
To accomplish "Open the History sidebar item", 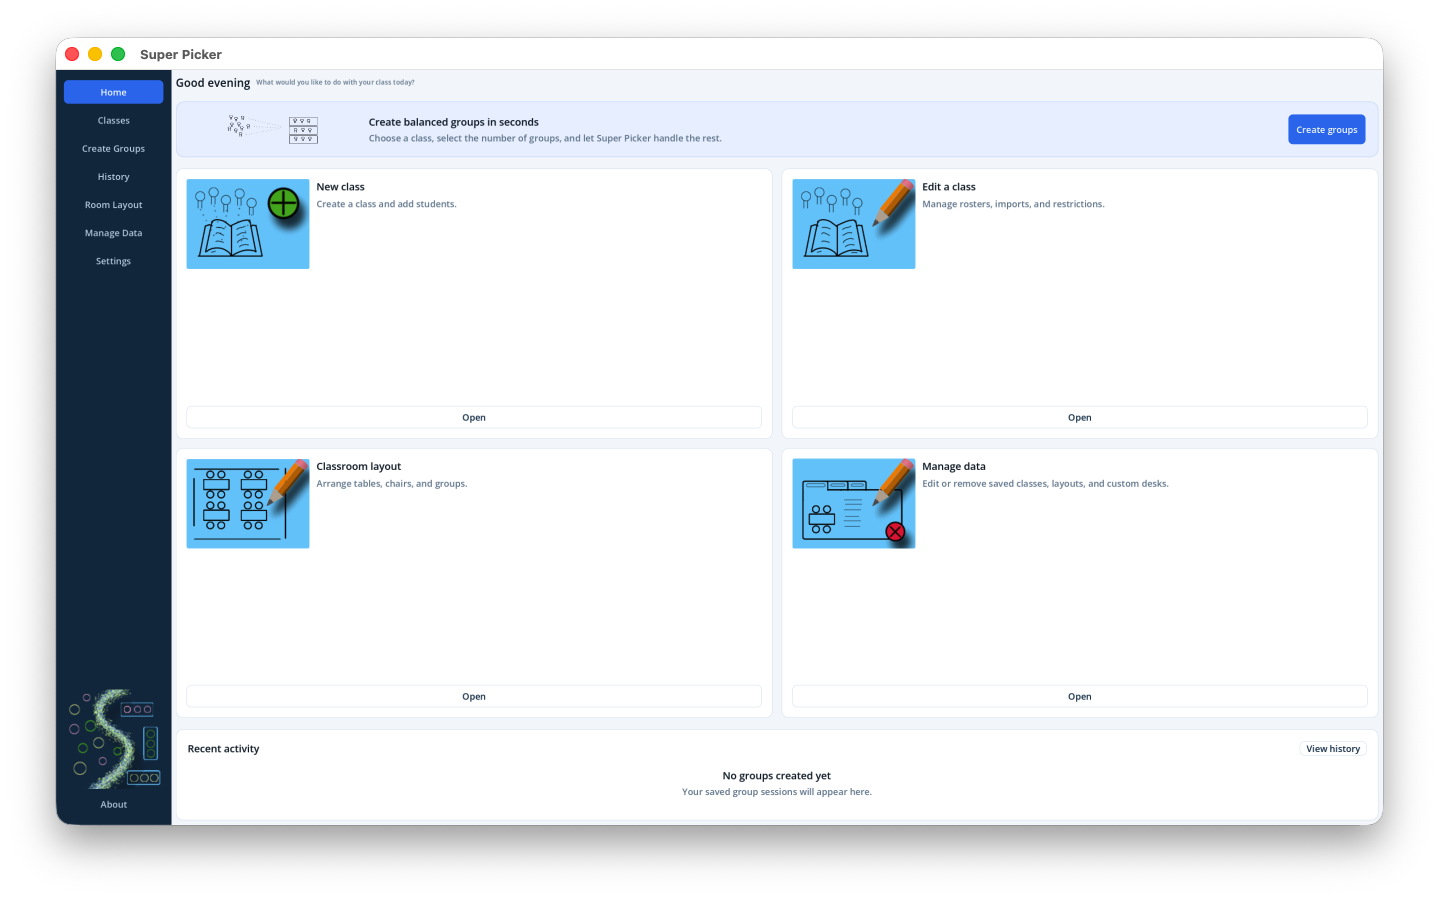I will click(114, 176).
